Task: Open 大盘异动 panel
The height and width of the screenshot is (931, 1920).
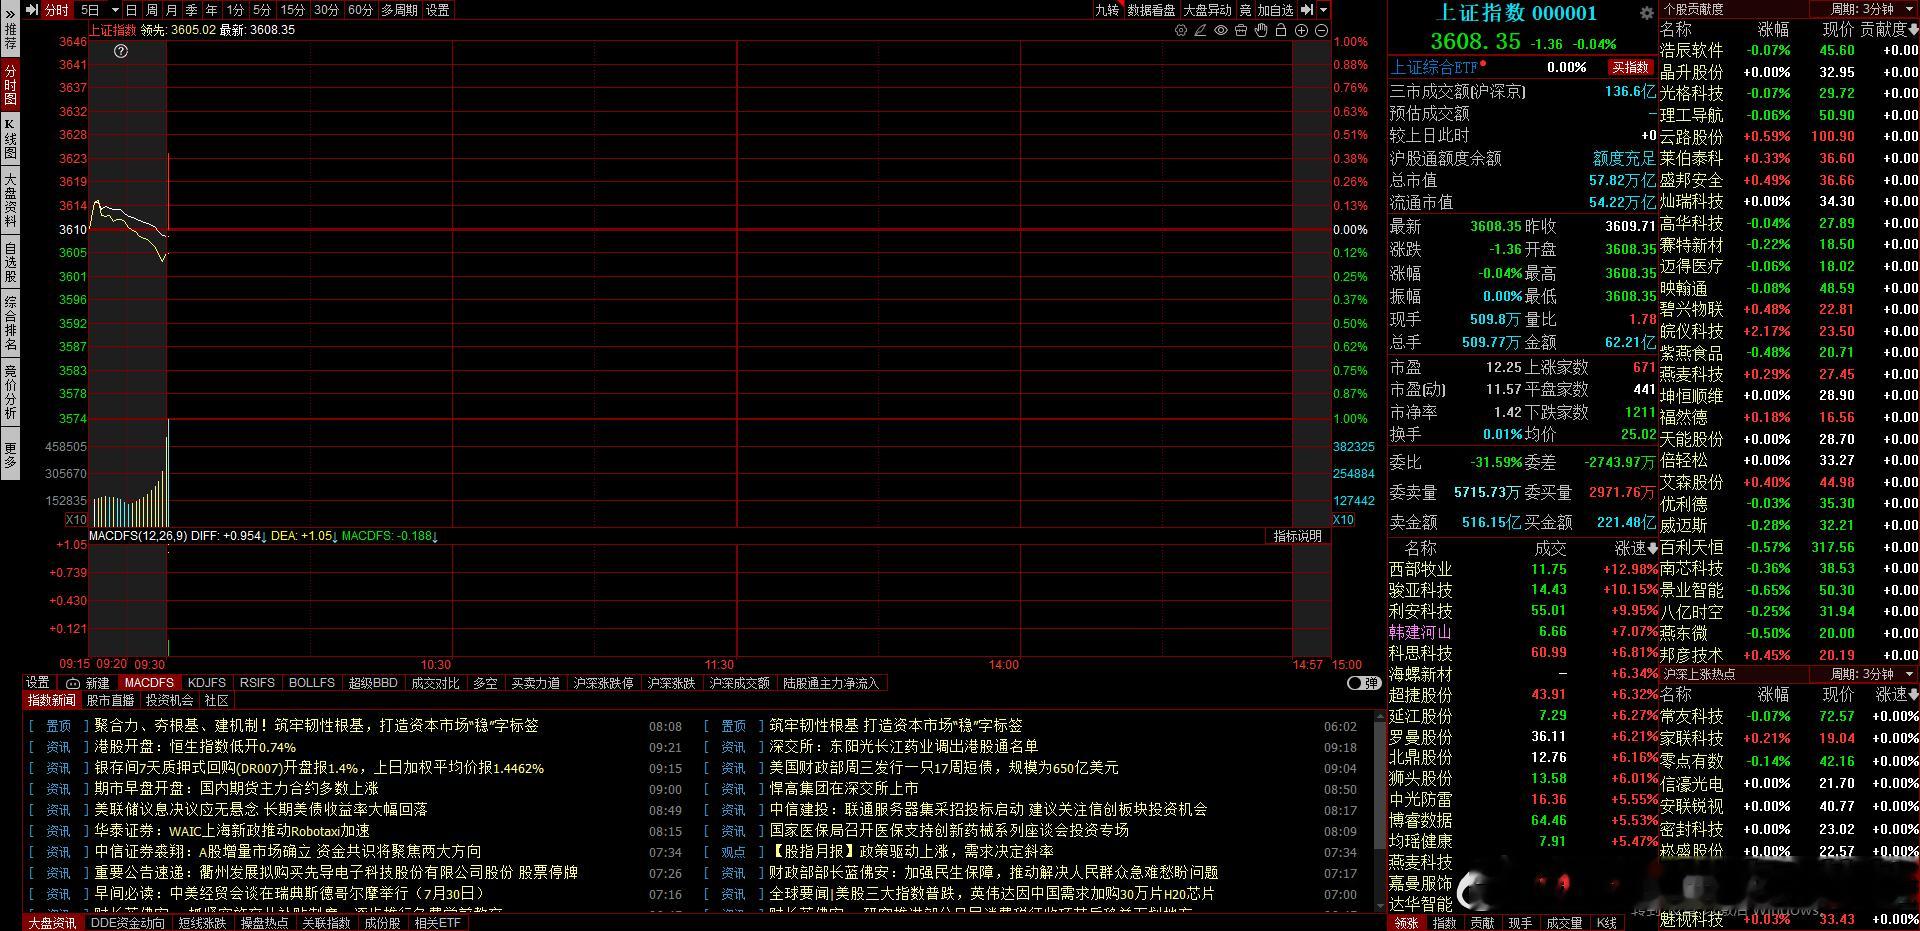Action: click(1208, 10)
